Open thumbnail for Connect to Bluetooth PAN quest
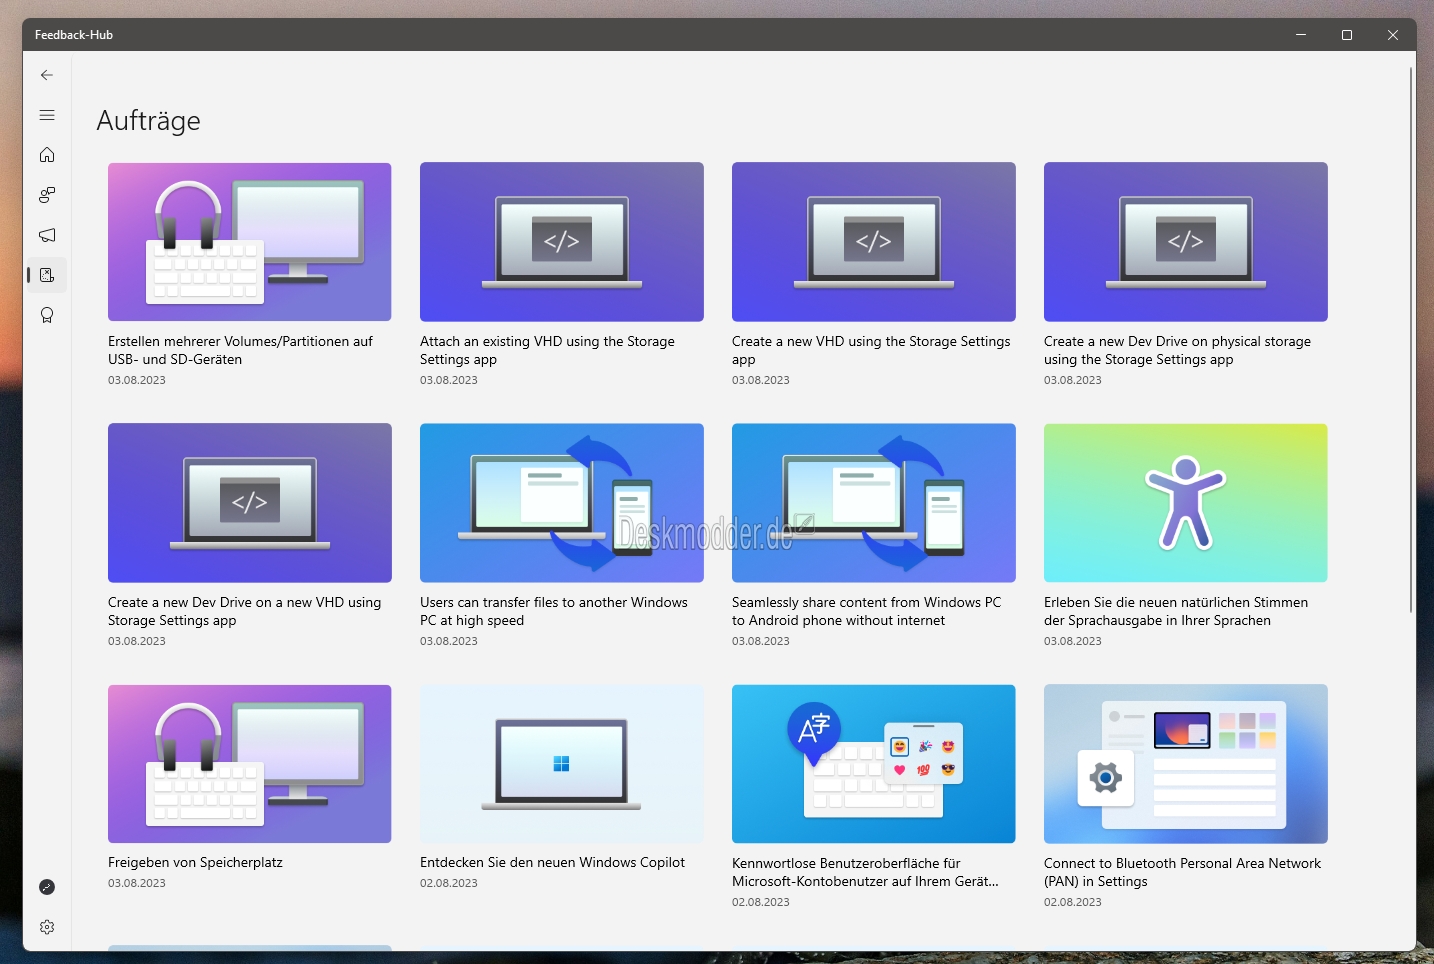Viewport: 1434px width, 964px height. click(x=1186, y=764)
